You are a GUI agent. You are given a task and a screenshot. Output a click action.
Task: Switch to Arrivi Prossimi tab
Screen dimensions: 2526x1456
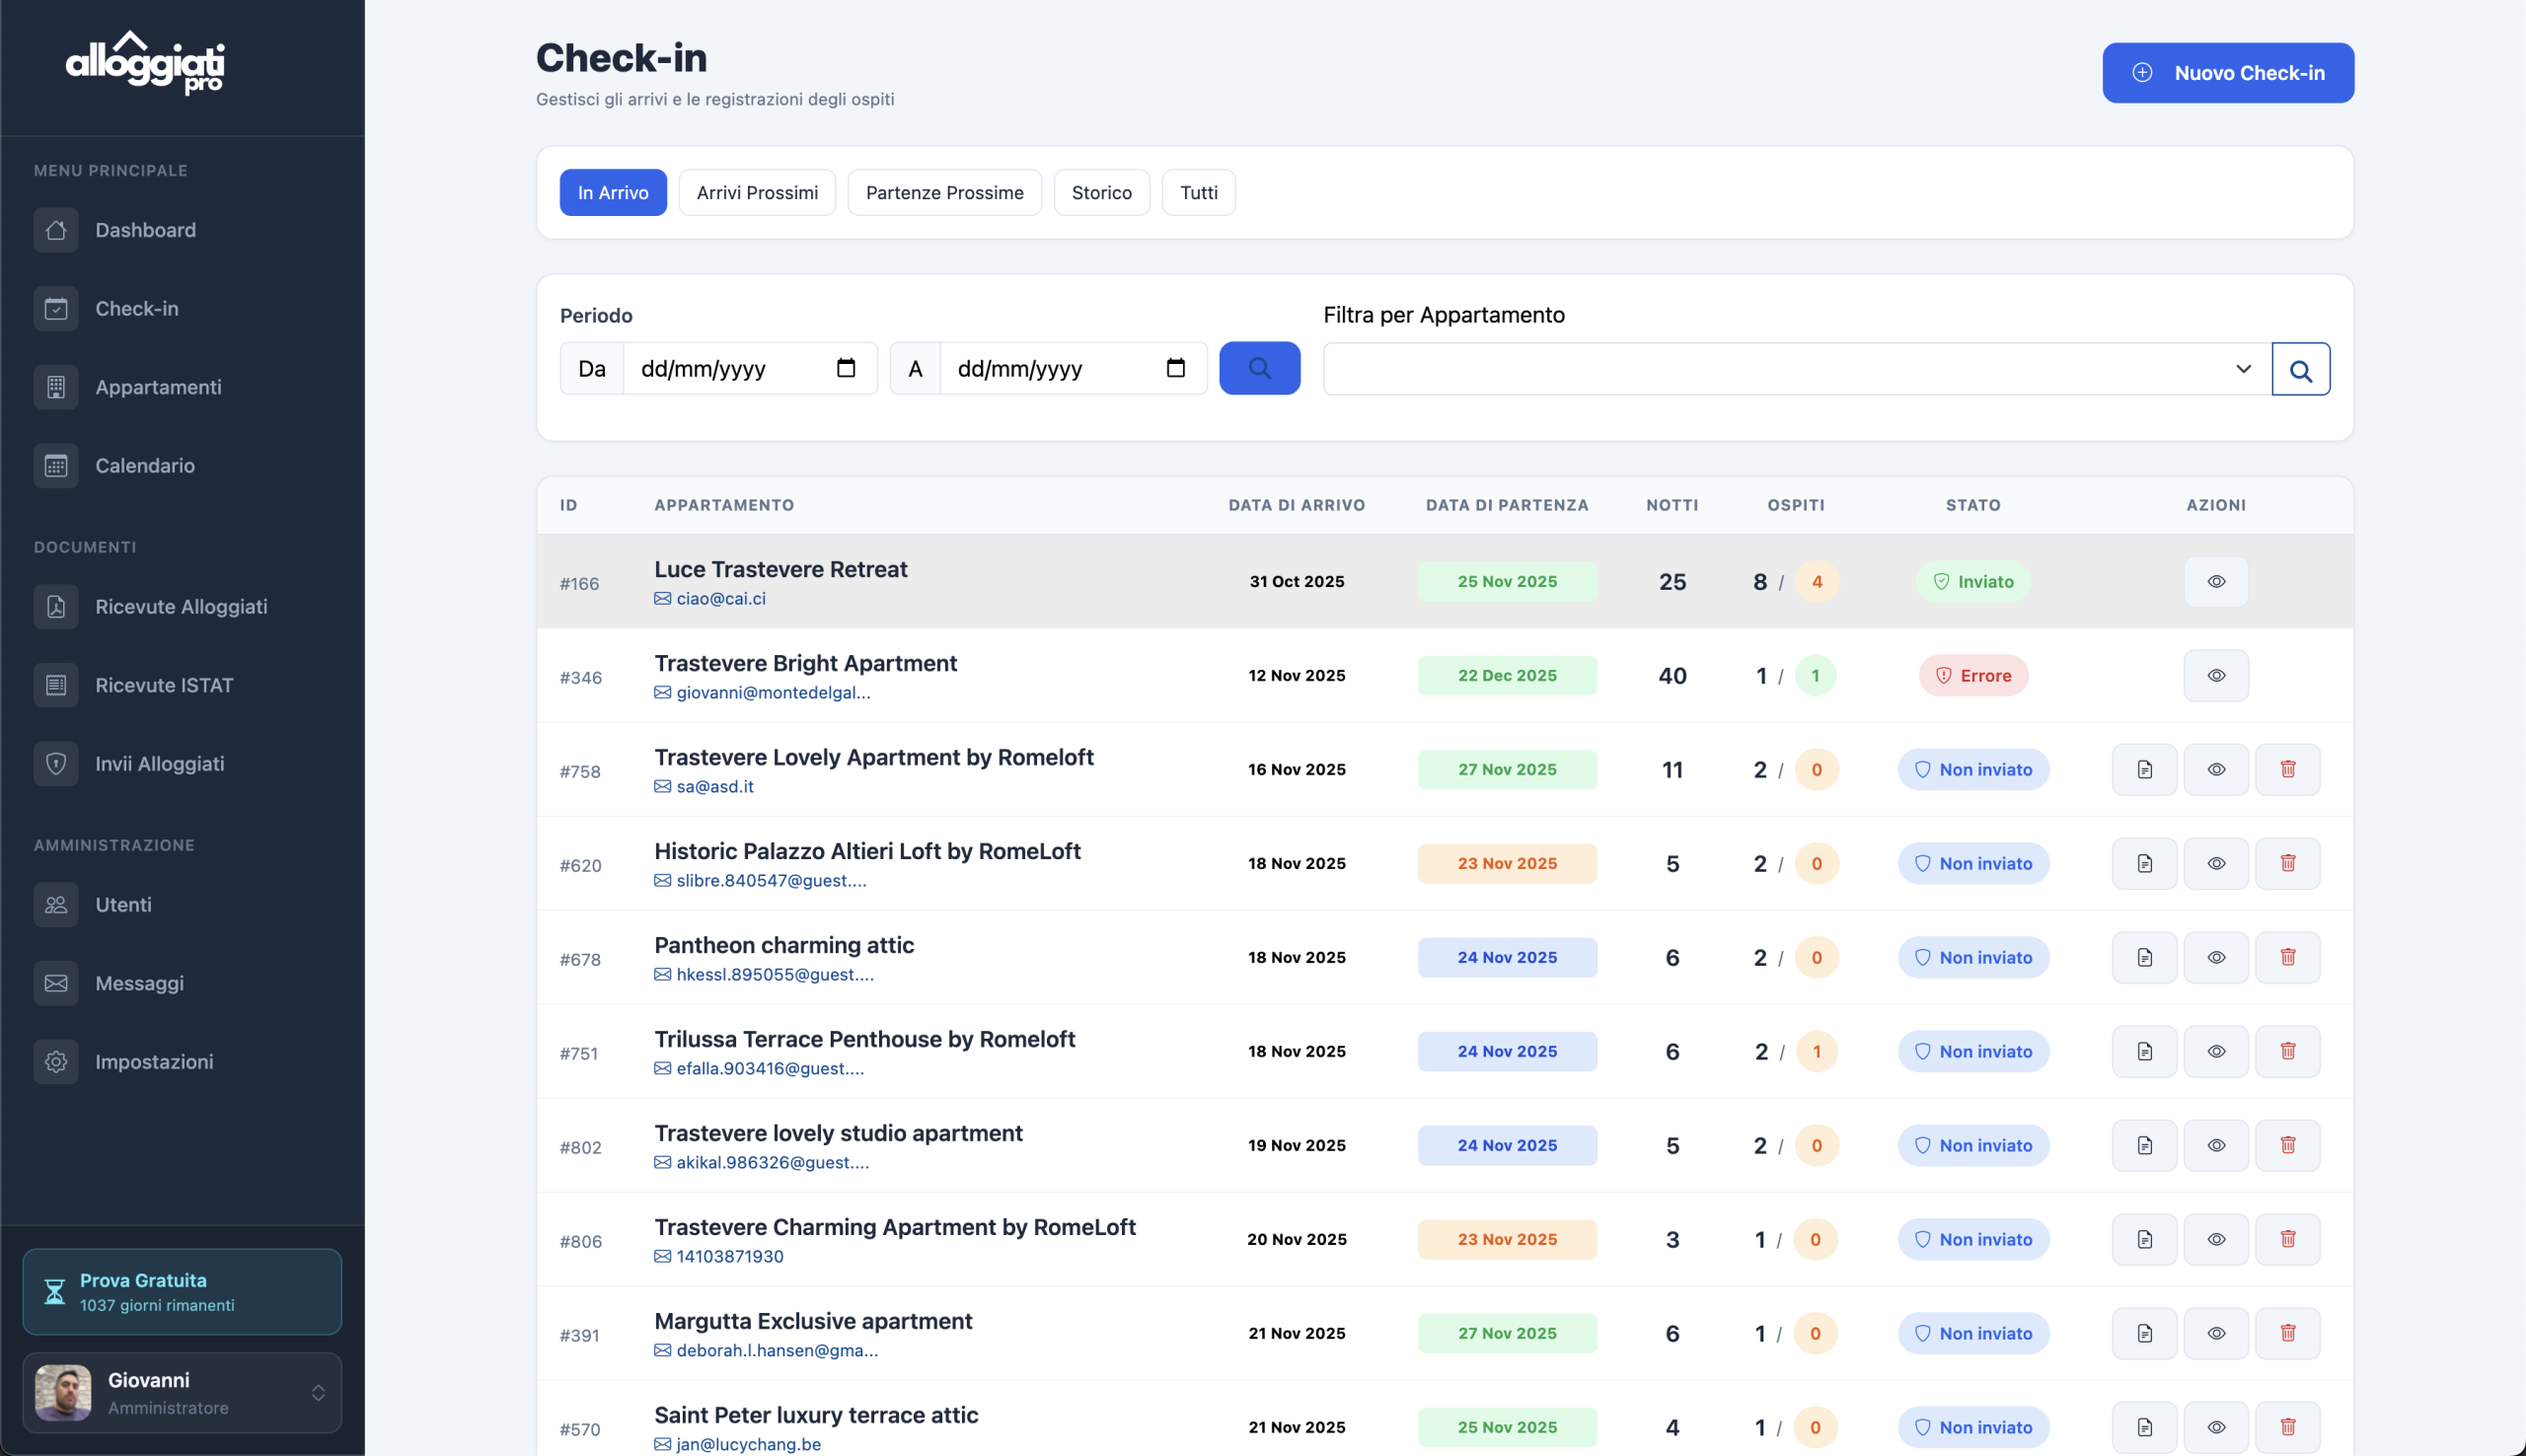(x=757, y=193)
